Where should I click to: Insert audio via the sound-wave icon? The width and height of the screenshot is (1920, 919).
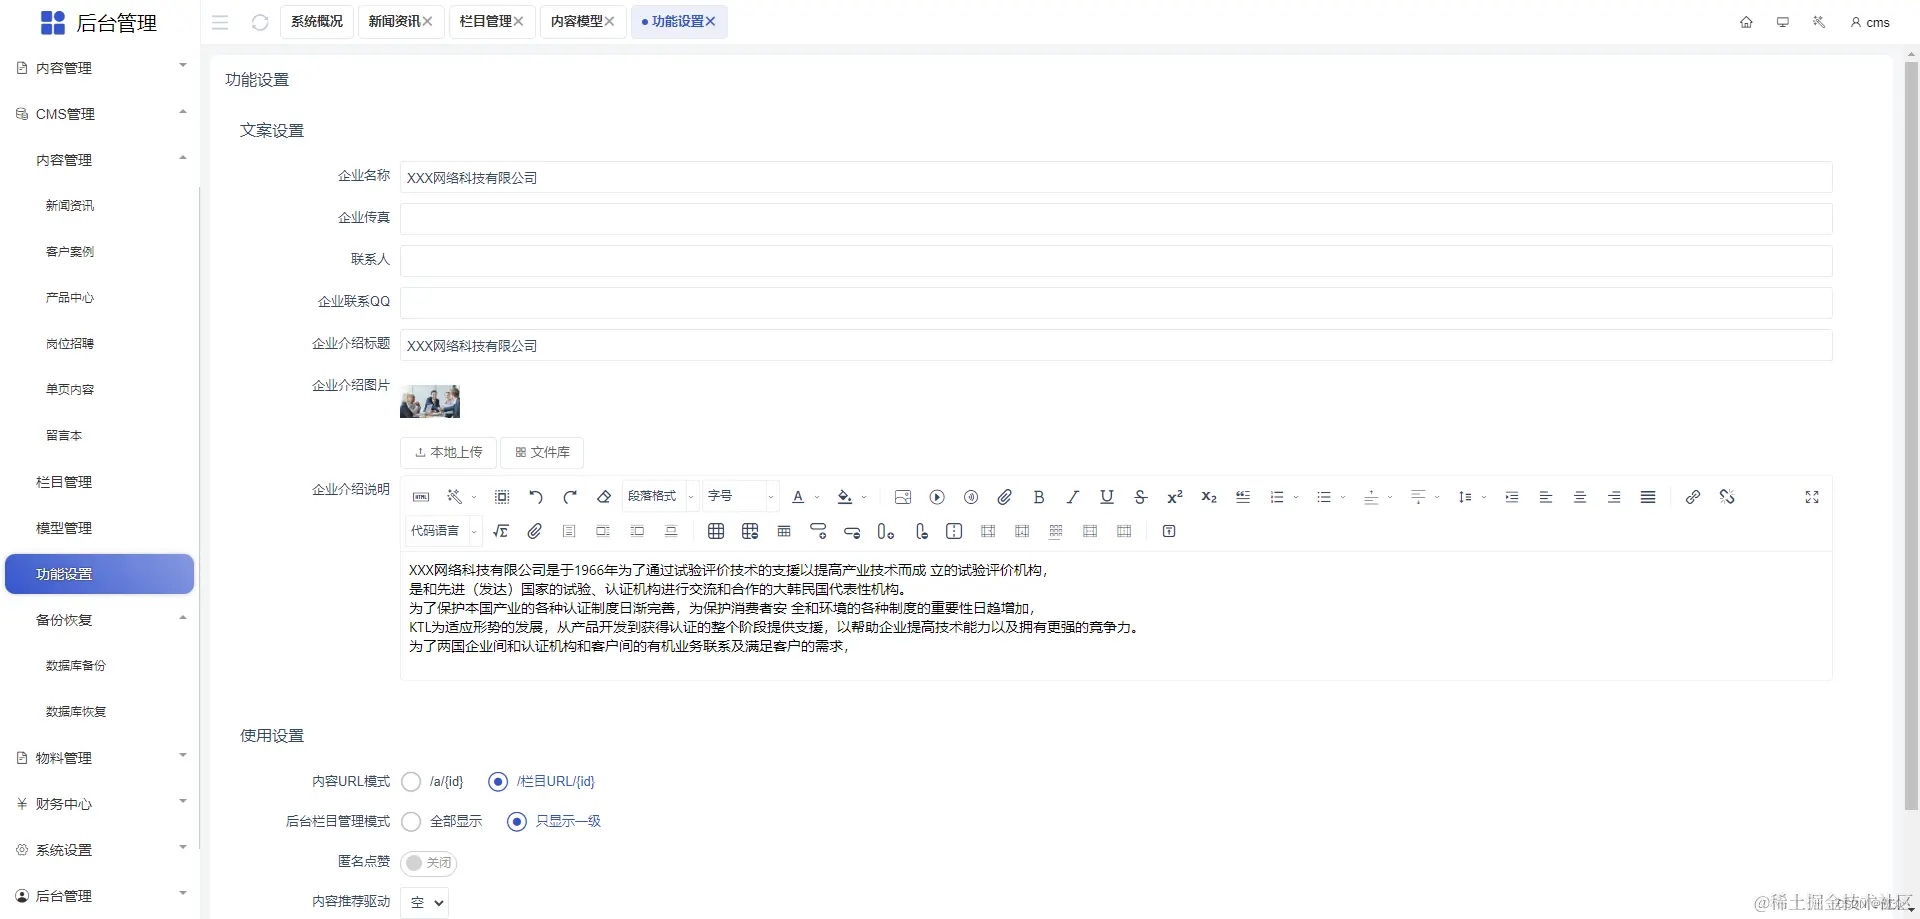(971, 497)
